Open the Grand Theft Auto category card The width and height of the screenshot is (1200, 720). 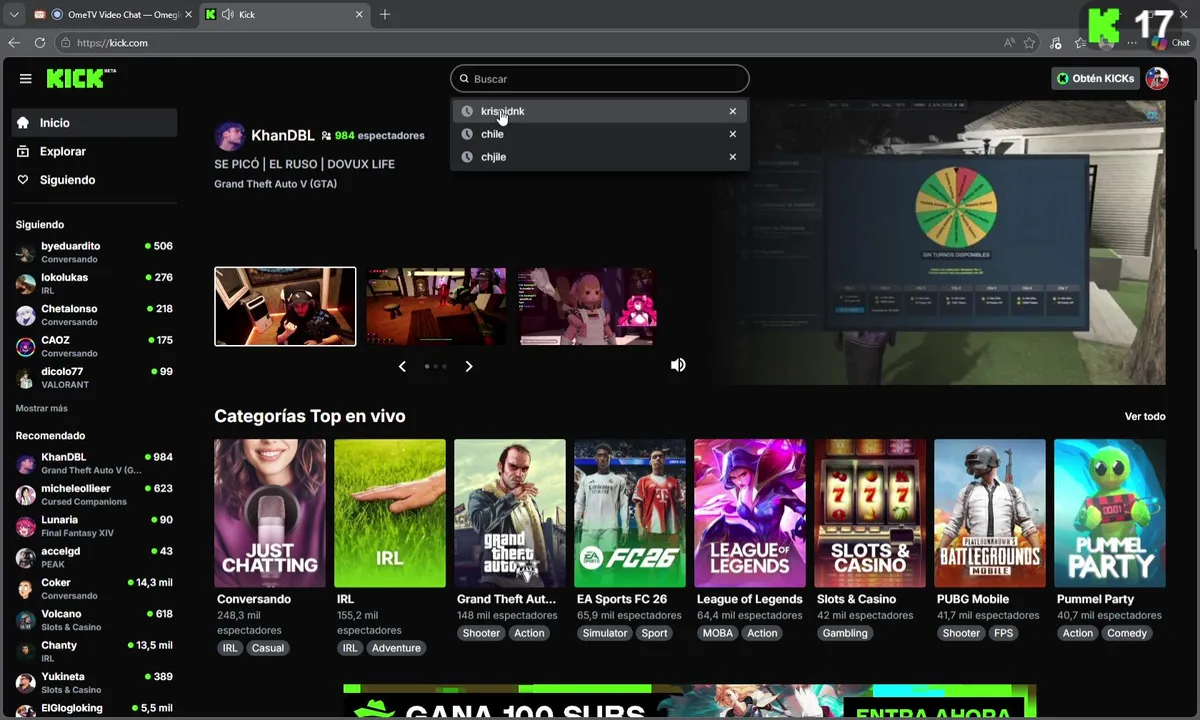pyautogui.click(x=510, y=513)
